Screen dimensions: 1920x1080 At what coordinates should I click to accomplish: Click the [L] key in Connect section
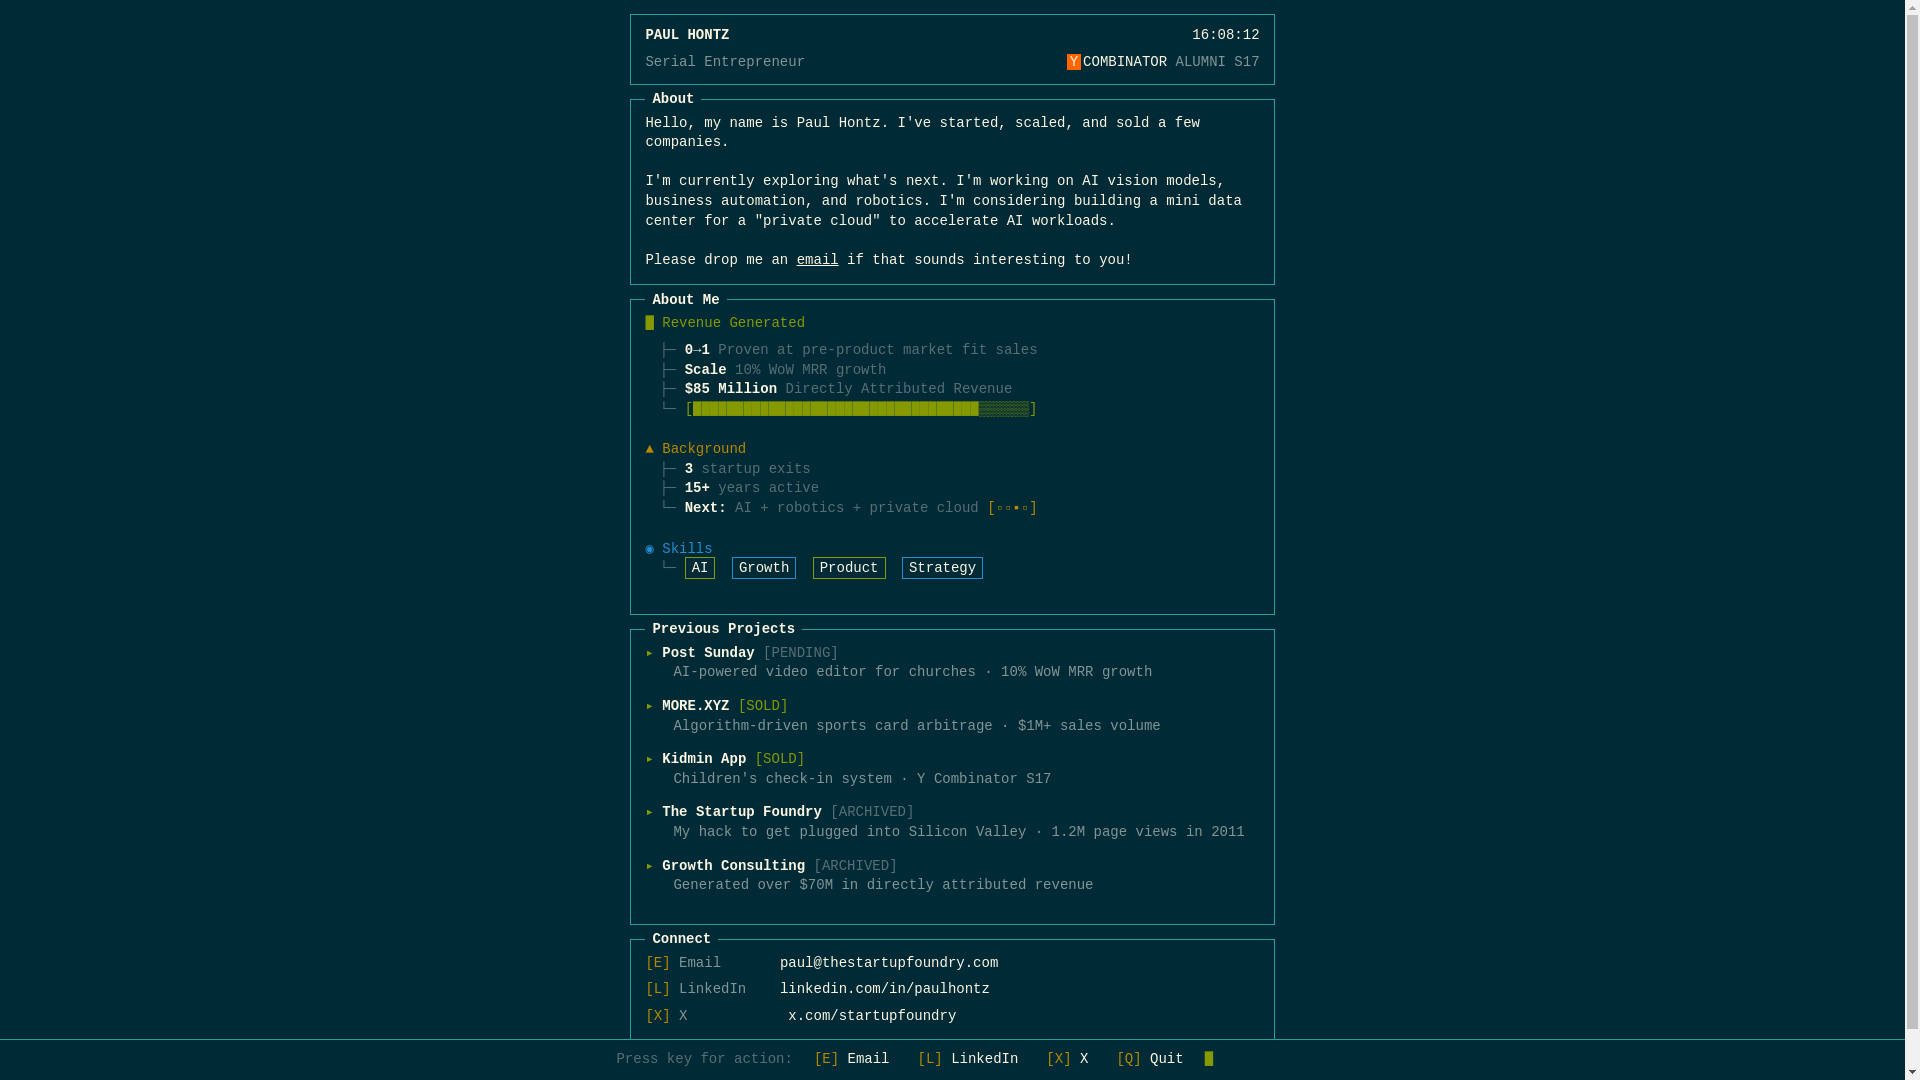658,989
